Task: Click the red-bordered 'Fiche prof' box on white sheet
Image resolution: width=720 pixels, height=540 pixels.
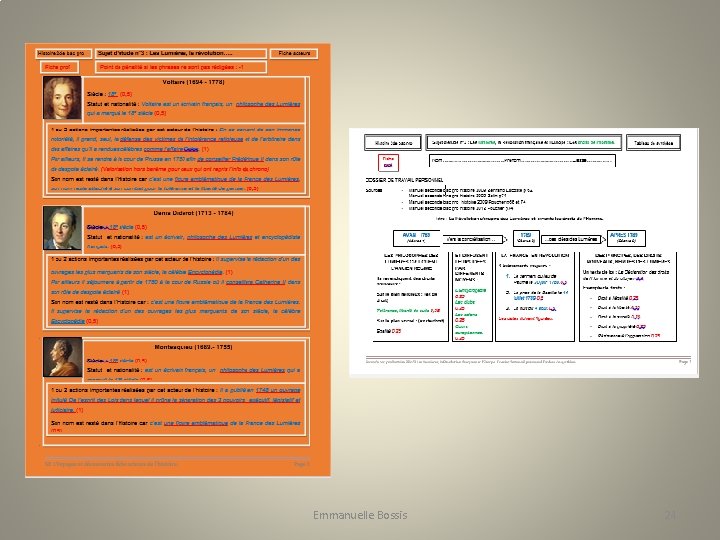Action: [388, 162]
